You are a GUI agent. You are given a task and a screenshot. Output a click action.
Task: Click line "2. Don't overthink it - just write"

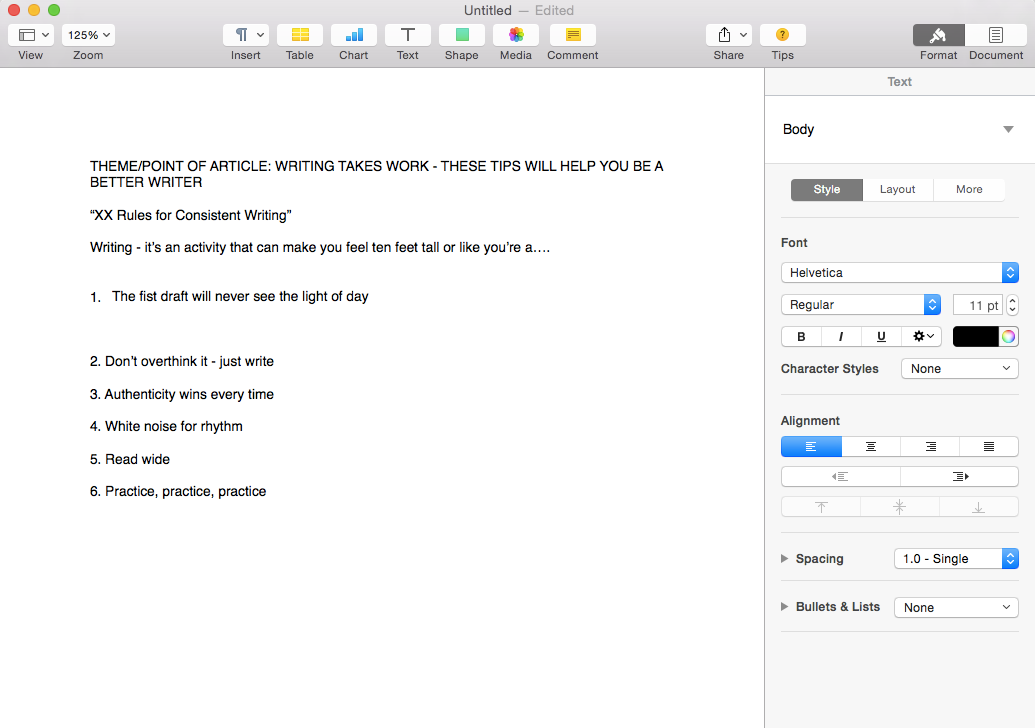click(x=182, y=362)
